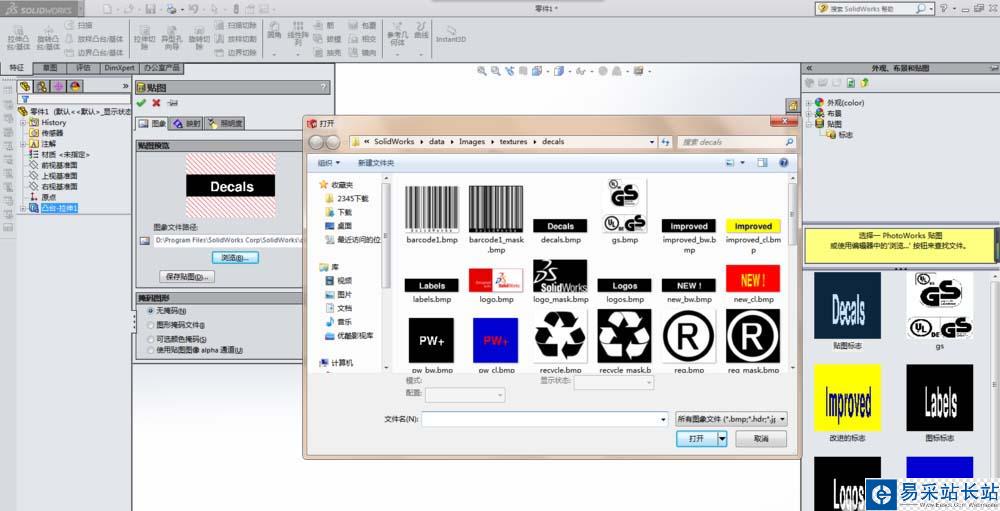Click the Save icon in top toolbar

150,9
